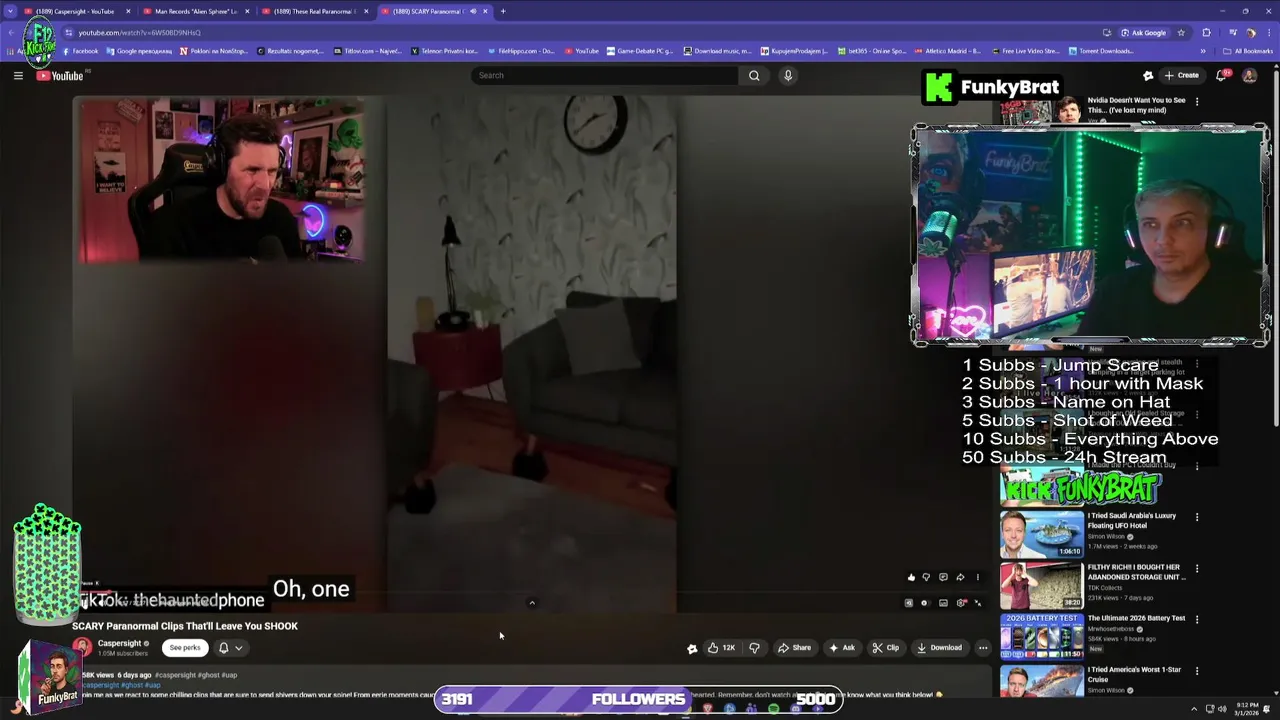Open YouTube notifications bell

[x=1222, y=75]
